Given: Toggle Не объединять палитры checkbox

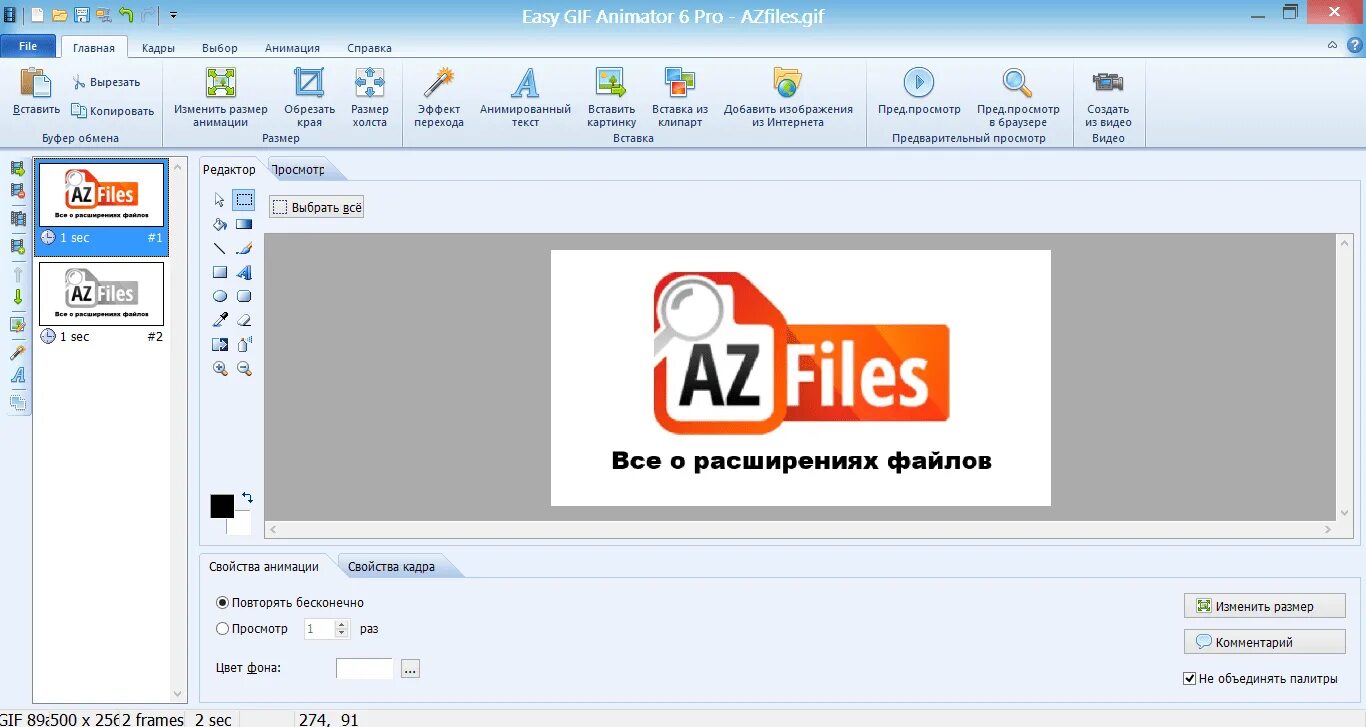Looking at the screenshot, I should tap(1260, 678).
